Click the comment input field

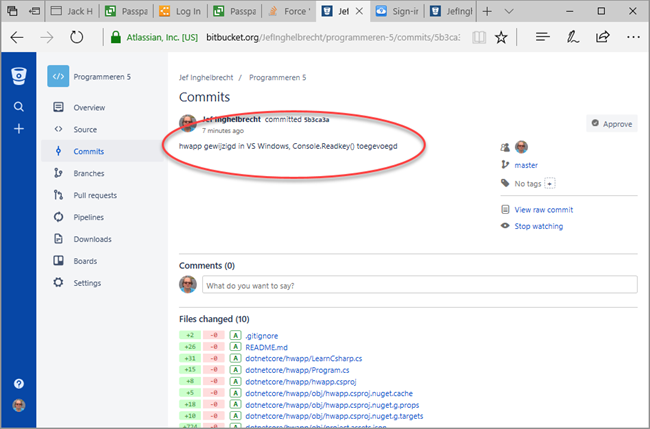pyautogui.click(x=419, y=286)
